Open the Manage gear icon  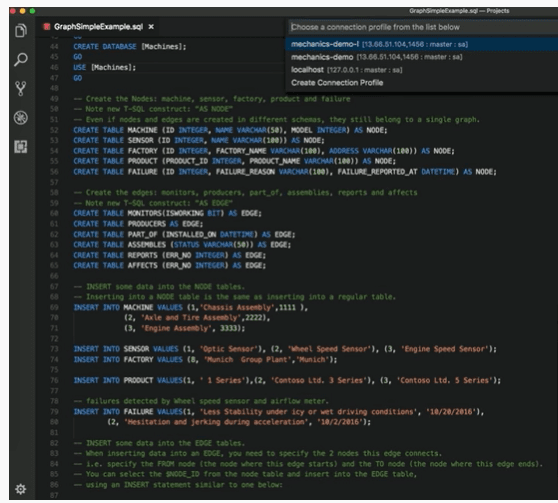[21, 489]
